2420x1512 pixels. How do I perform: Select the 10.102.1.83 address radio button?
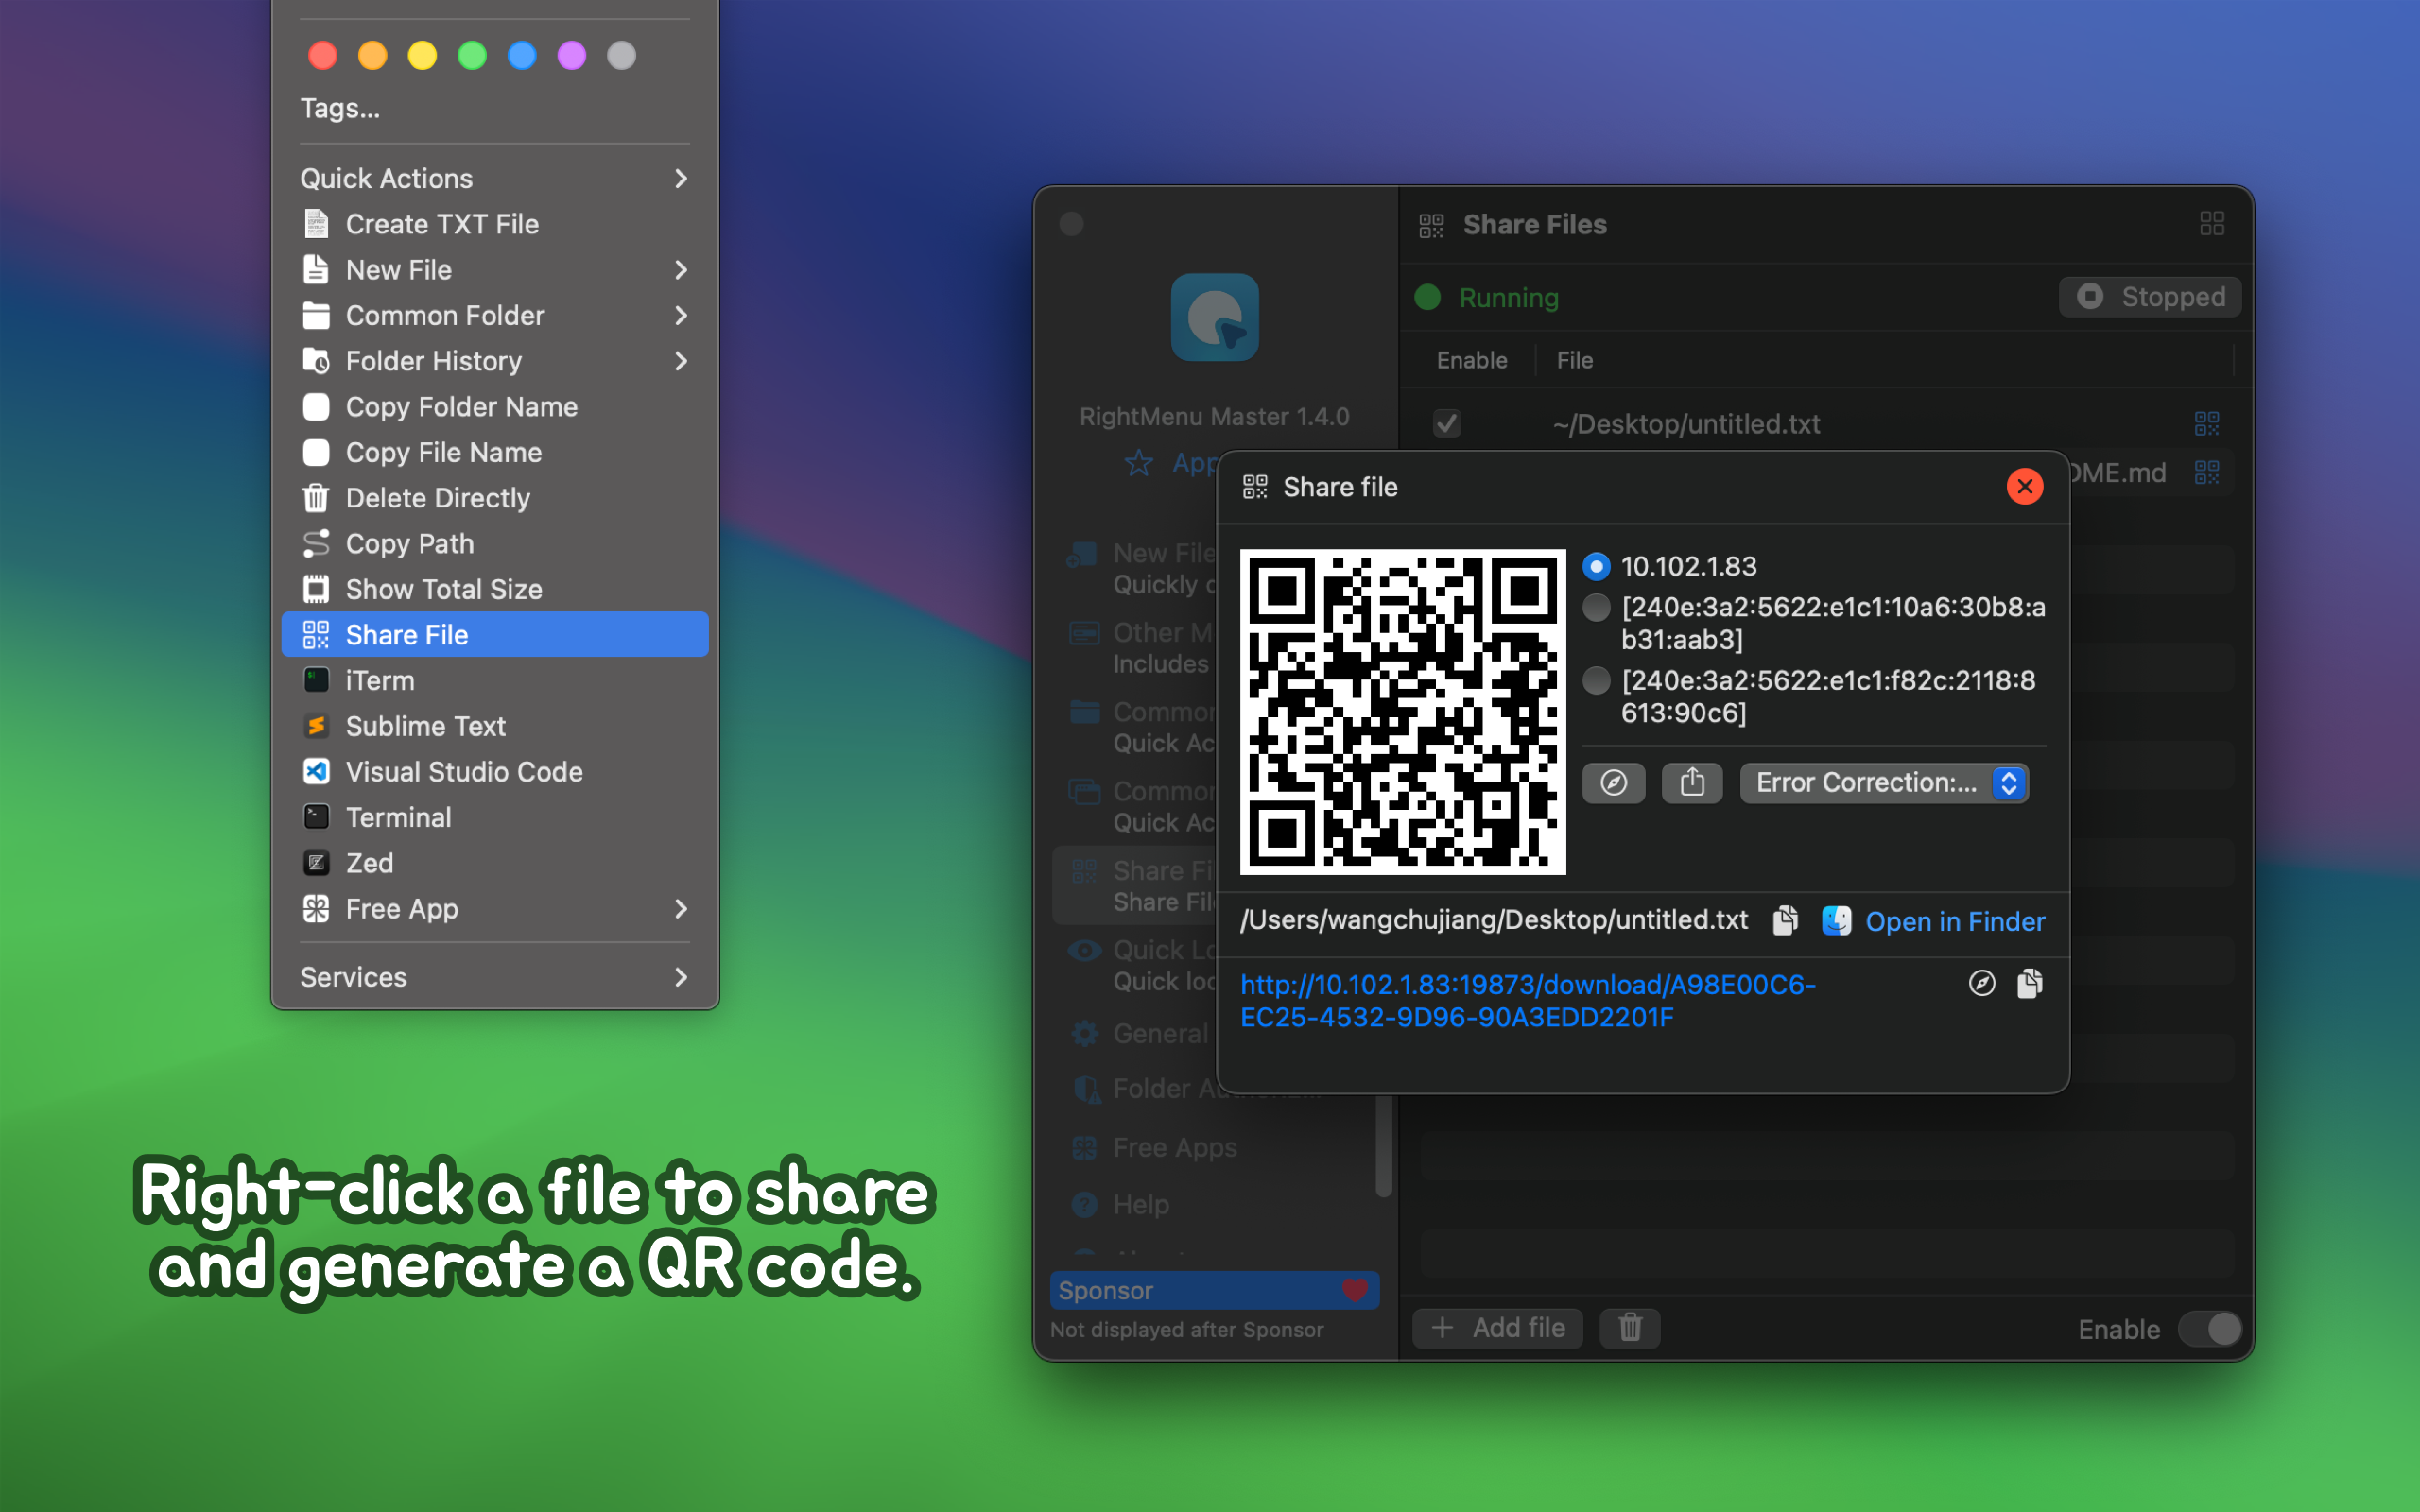[1596, 567]
